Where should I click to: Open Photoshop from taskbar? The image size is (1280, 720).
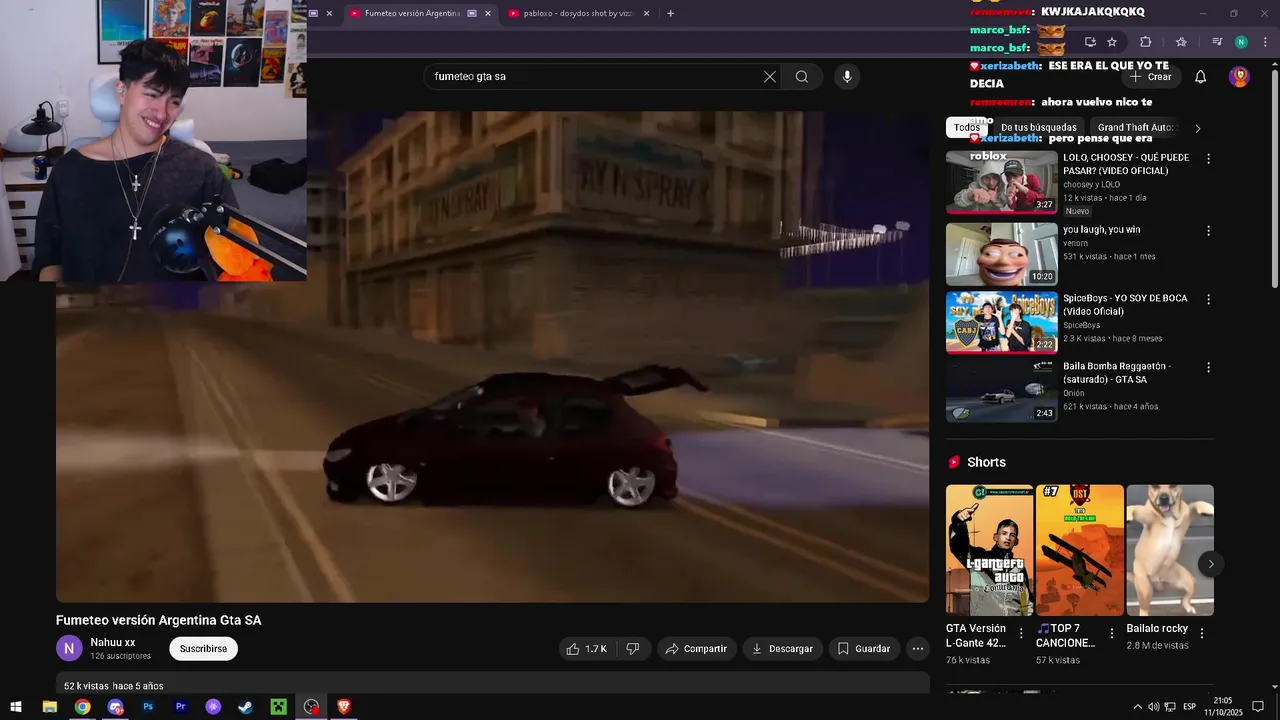[x=148, y=707]
